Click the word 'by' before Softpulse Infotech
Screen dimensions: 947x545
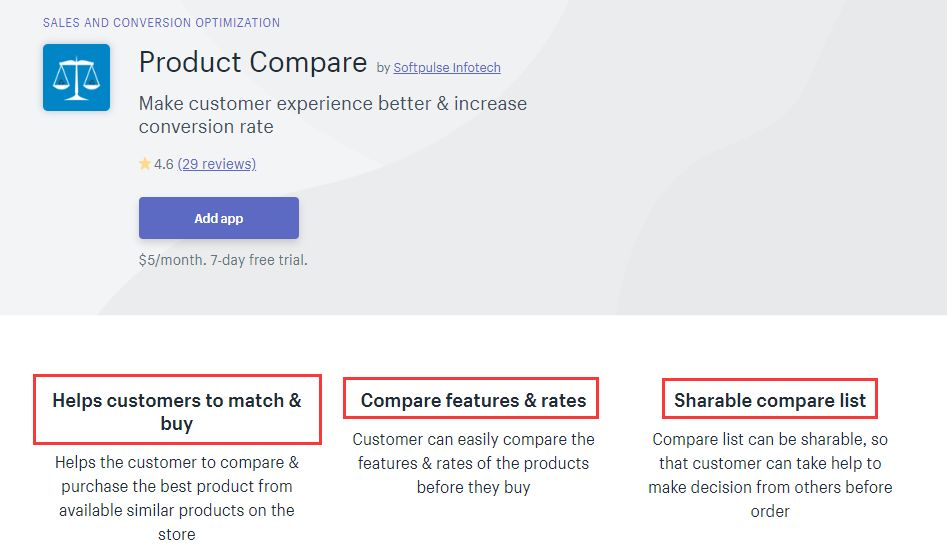point(384,68)
